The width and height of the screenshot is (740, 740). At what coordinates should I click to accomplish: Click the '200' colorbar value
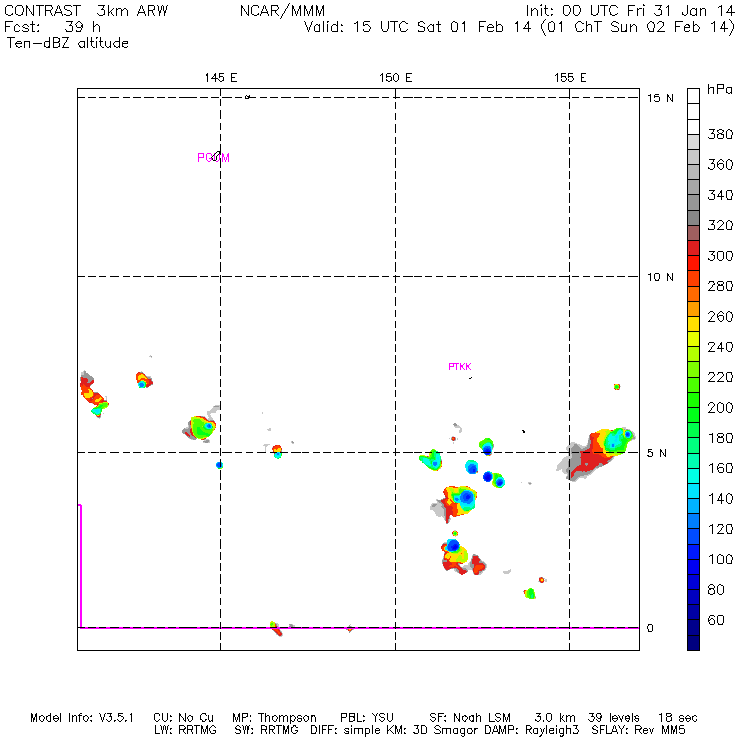click(720, 407)
